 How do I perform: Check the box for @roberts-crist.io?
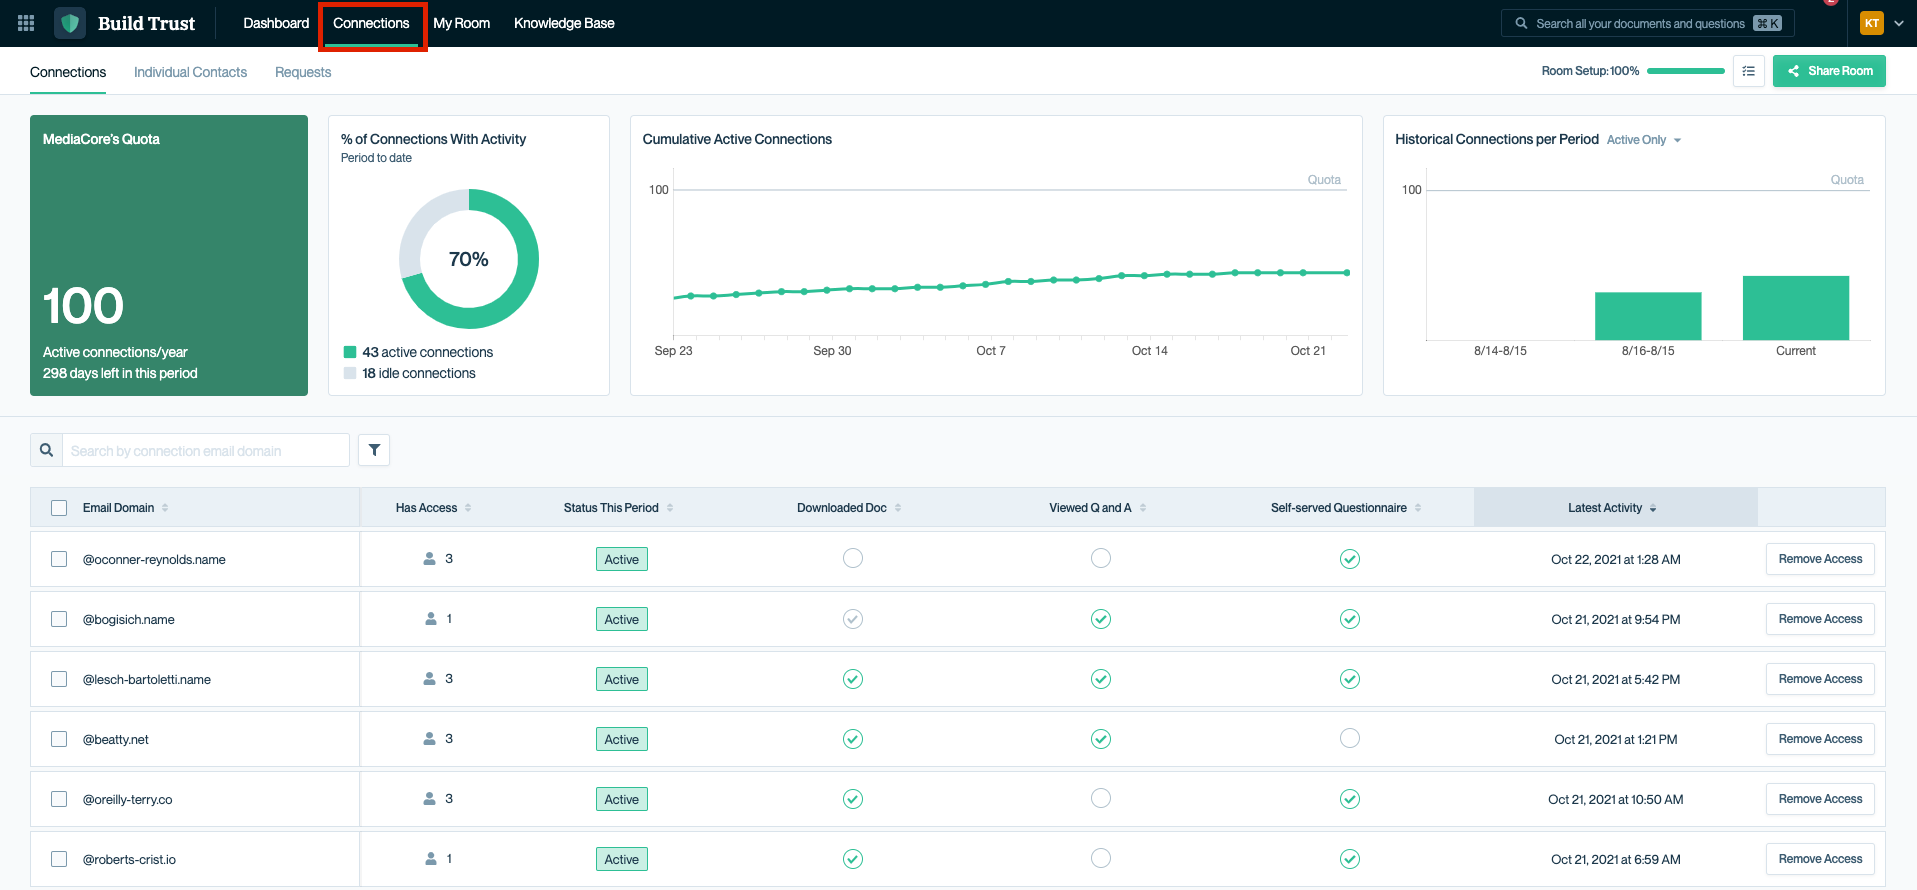pyautogui.click(x=59, y=859)
